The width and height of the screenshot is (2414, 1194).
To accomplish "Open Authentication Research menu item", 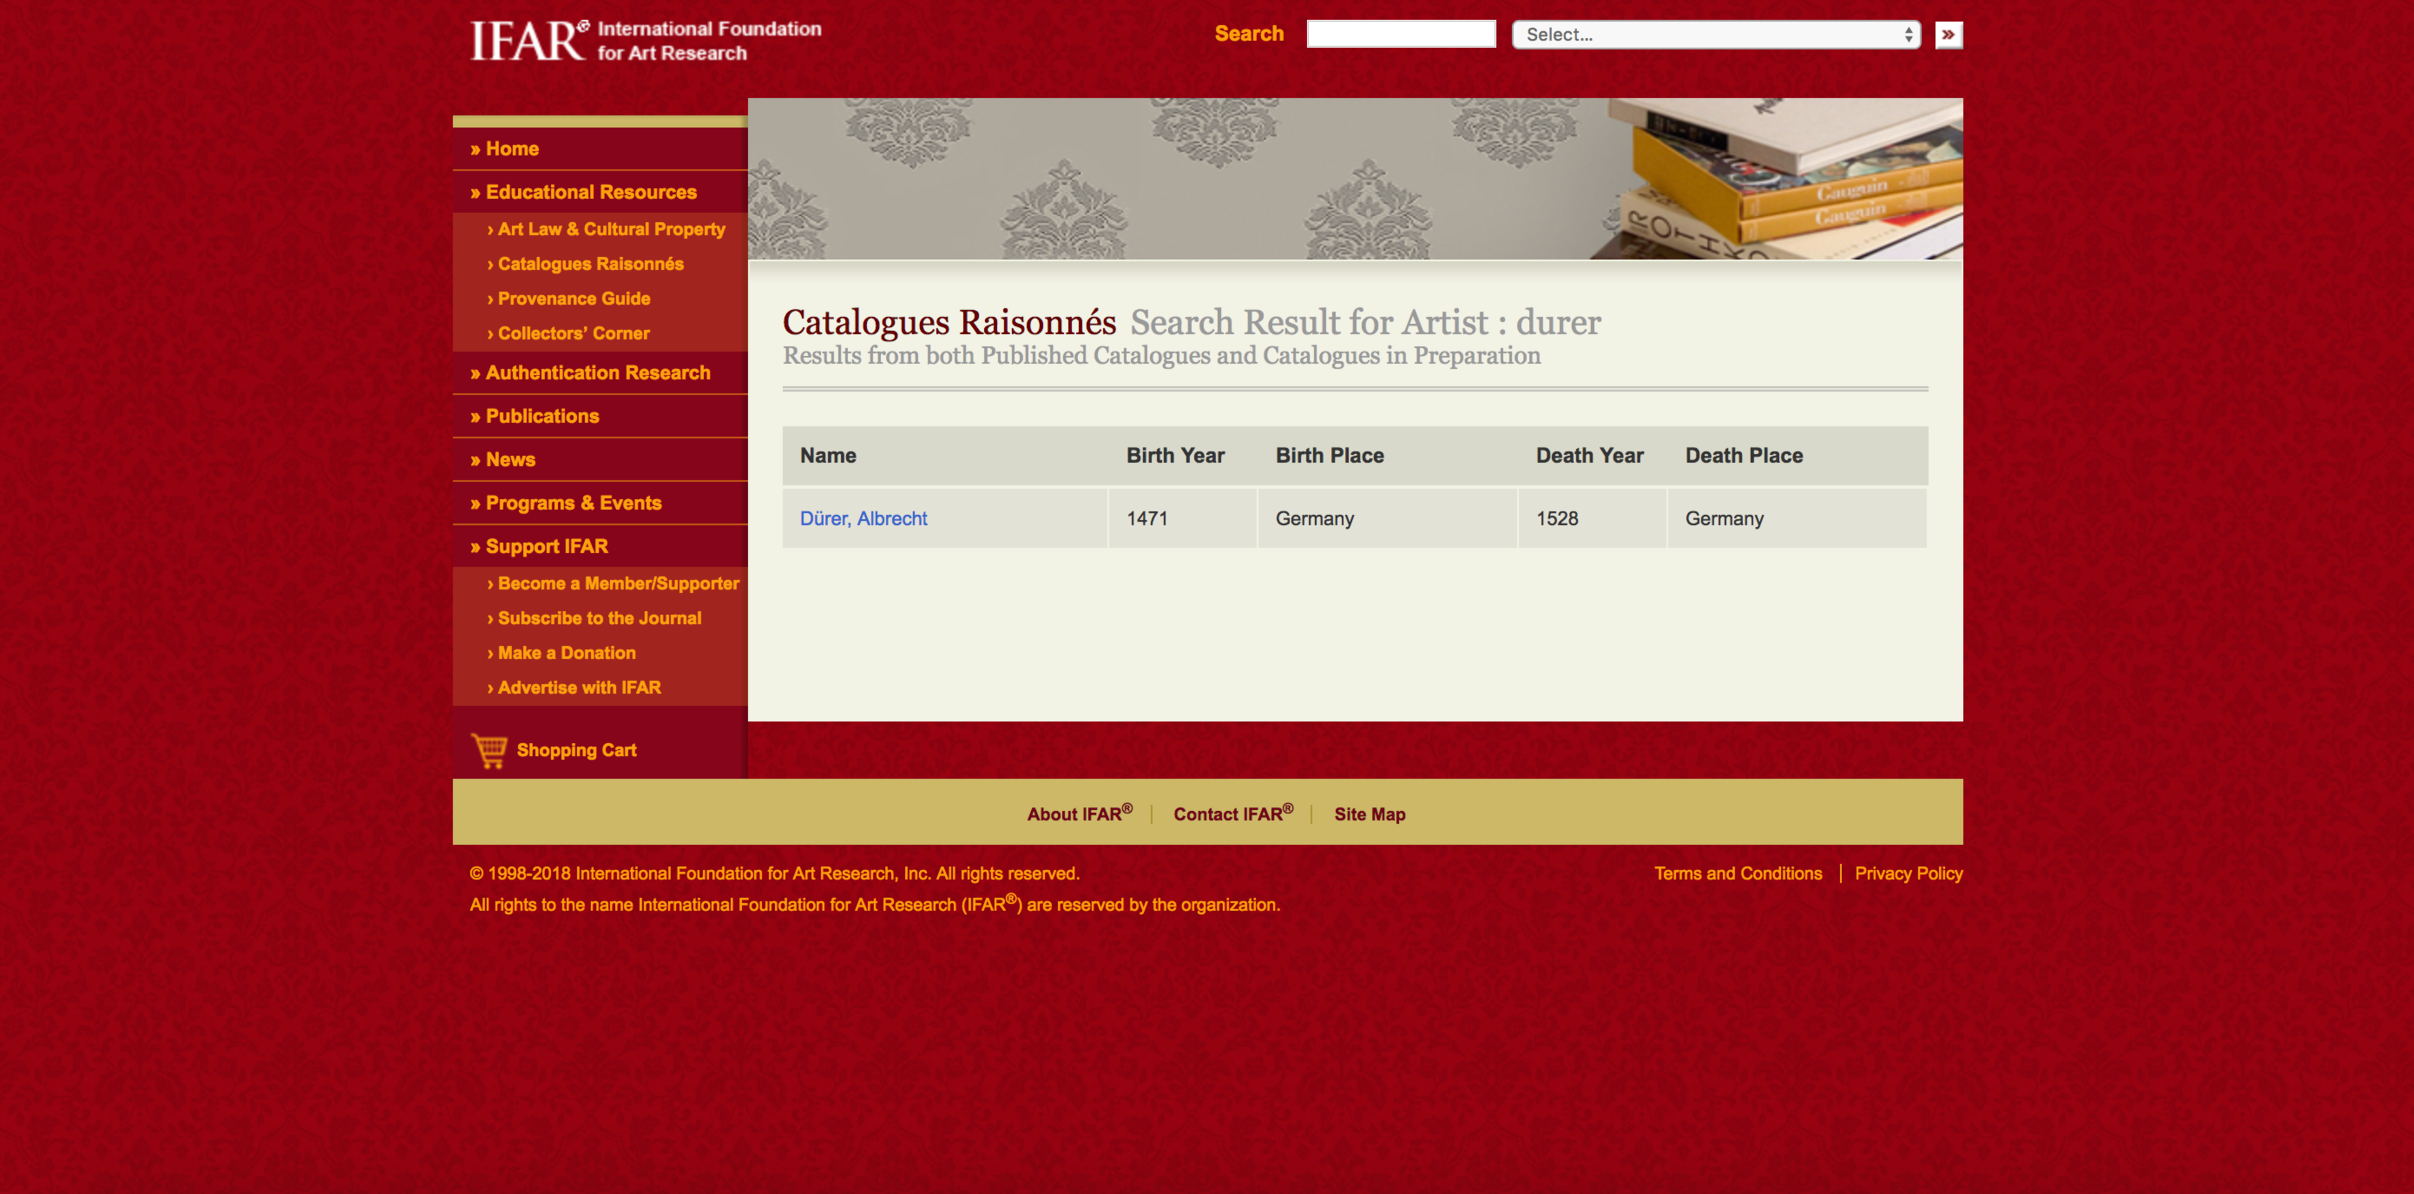I will click(x=597, y=373).
